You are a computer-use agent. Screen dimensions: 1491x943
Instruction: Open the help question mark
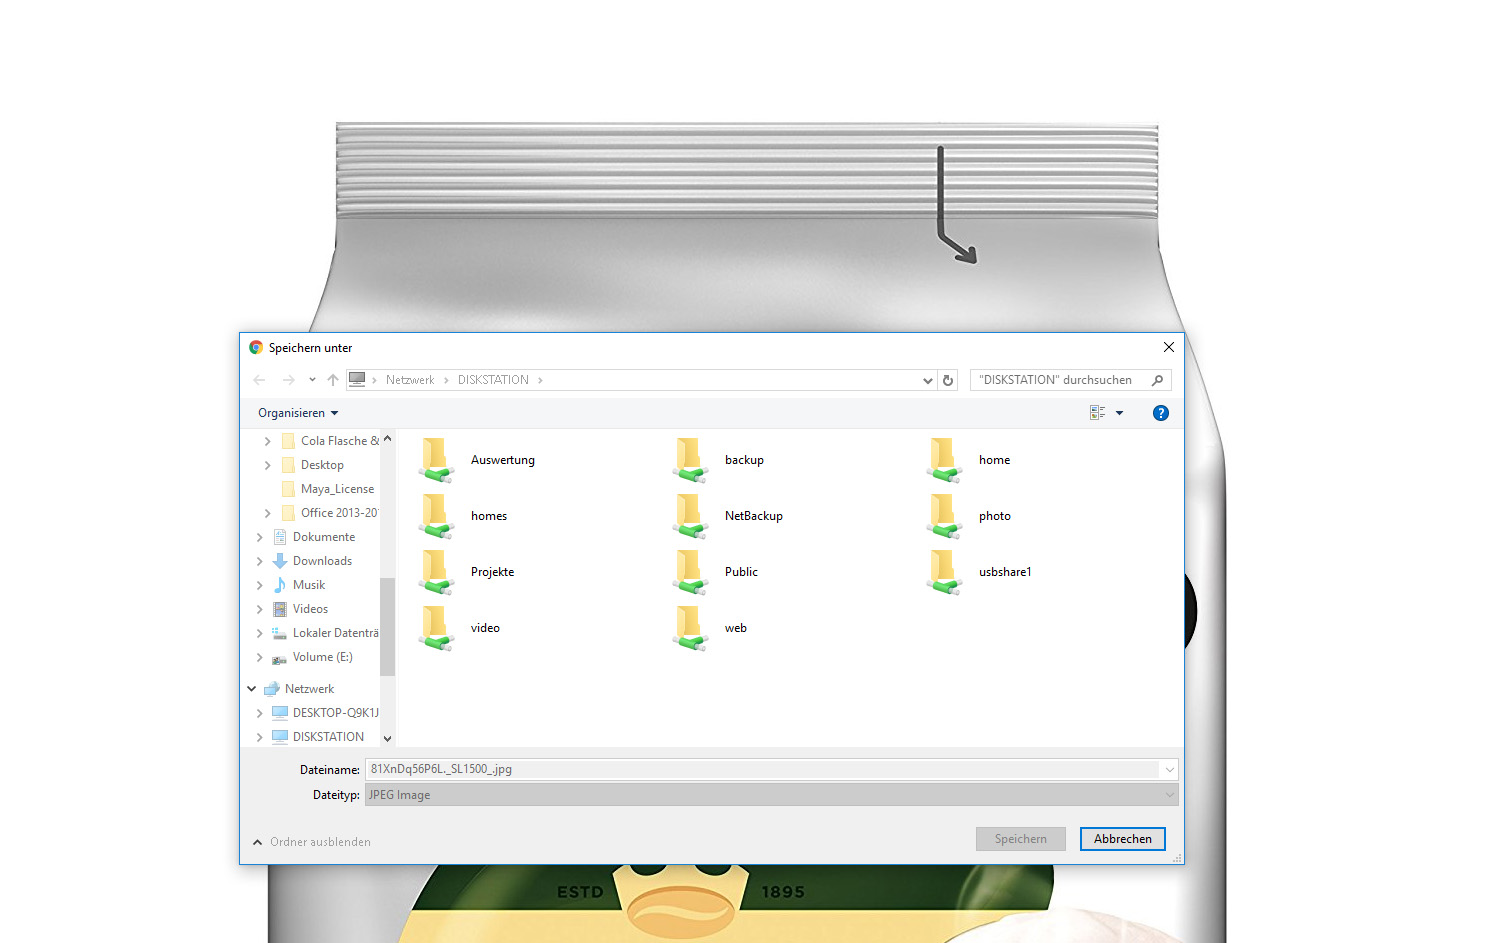[x=1161, y=413]
